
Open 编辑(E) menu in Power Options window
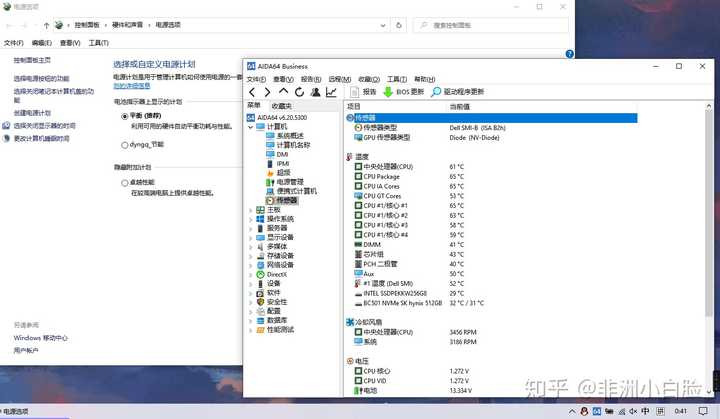click(41, 43)
